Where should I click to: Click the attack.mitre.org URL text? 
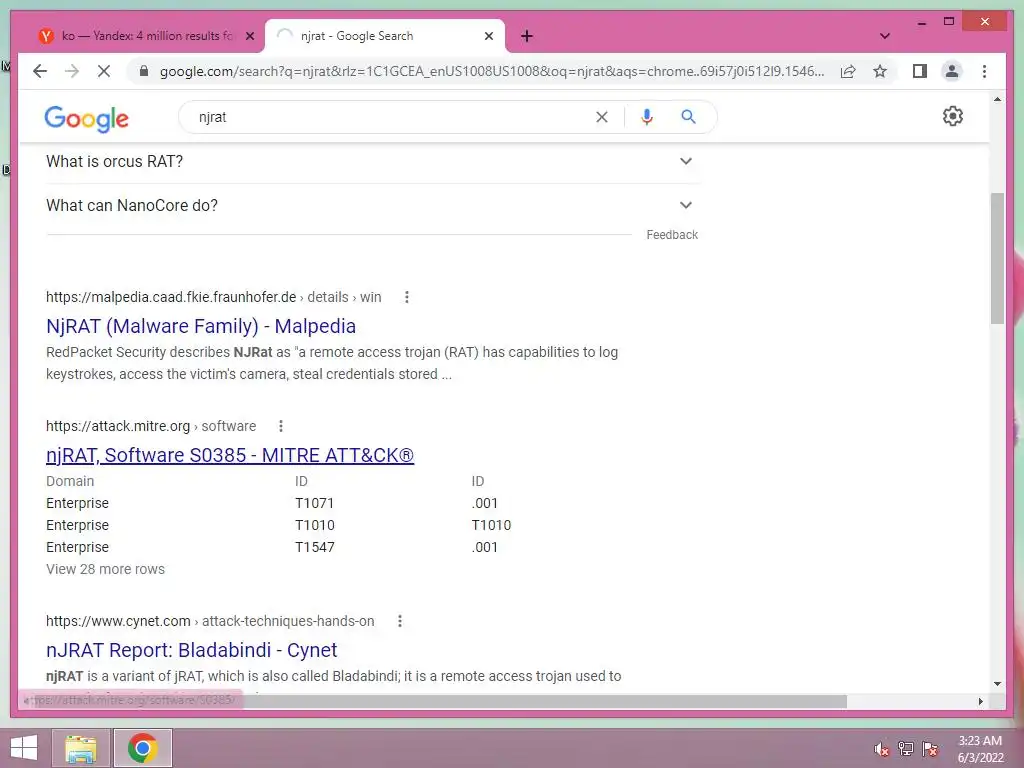point(118,426)
